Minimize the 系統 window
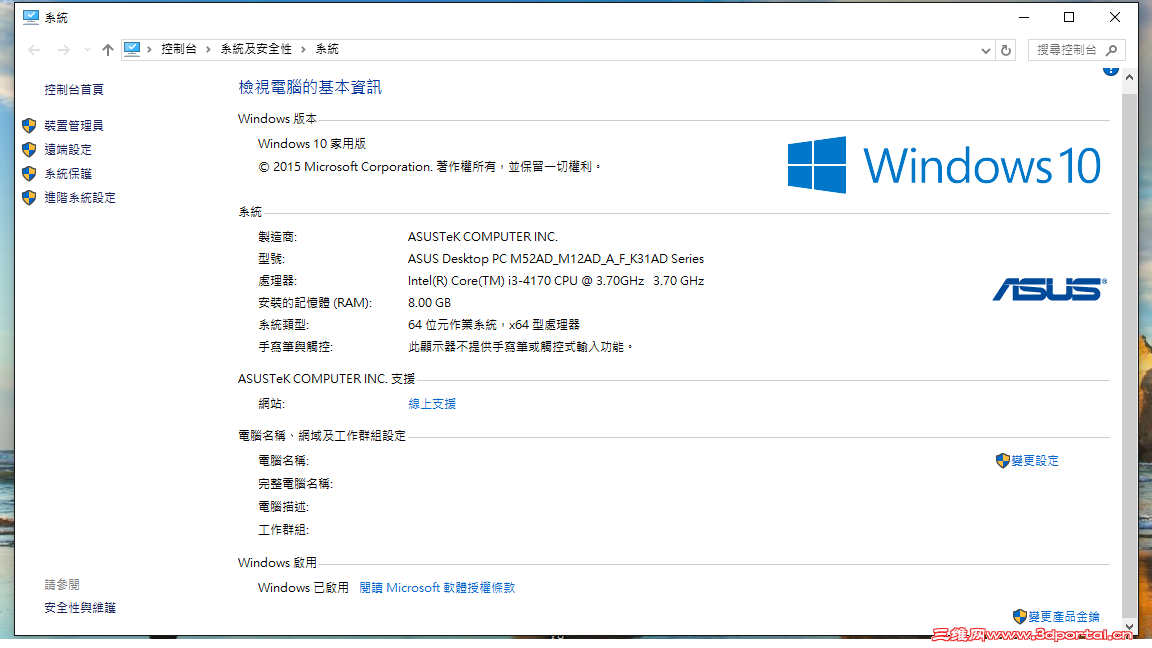Screen dimensions: 1152x648 (x=1024, y=17)
